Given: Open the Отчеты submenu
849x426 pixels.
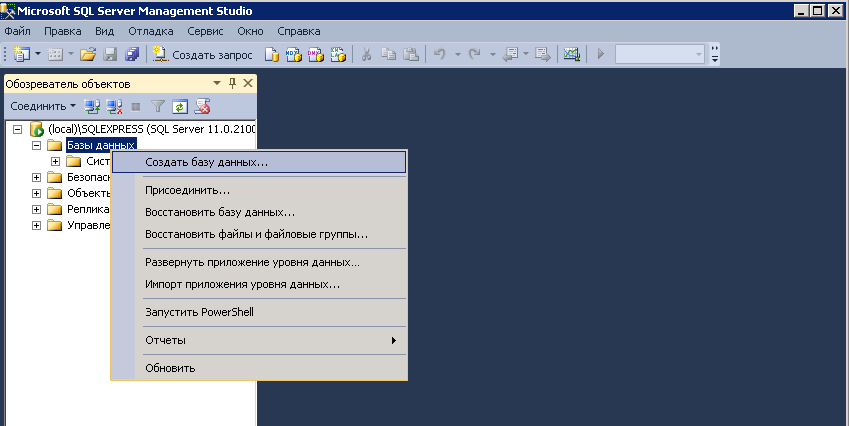Looking at the screenshot, I should point(259,340).
